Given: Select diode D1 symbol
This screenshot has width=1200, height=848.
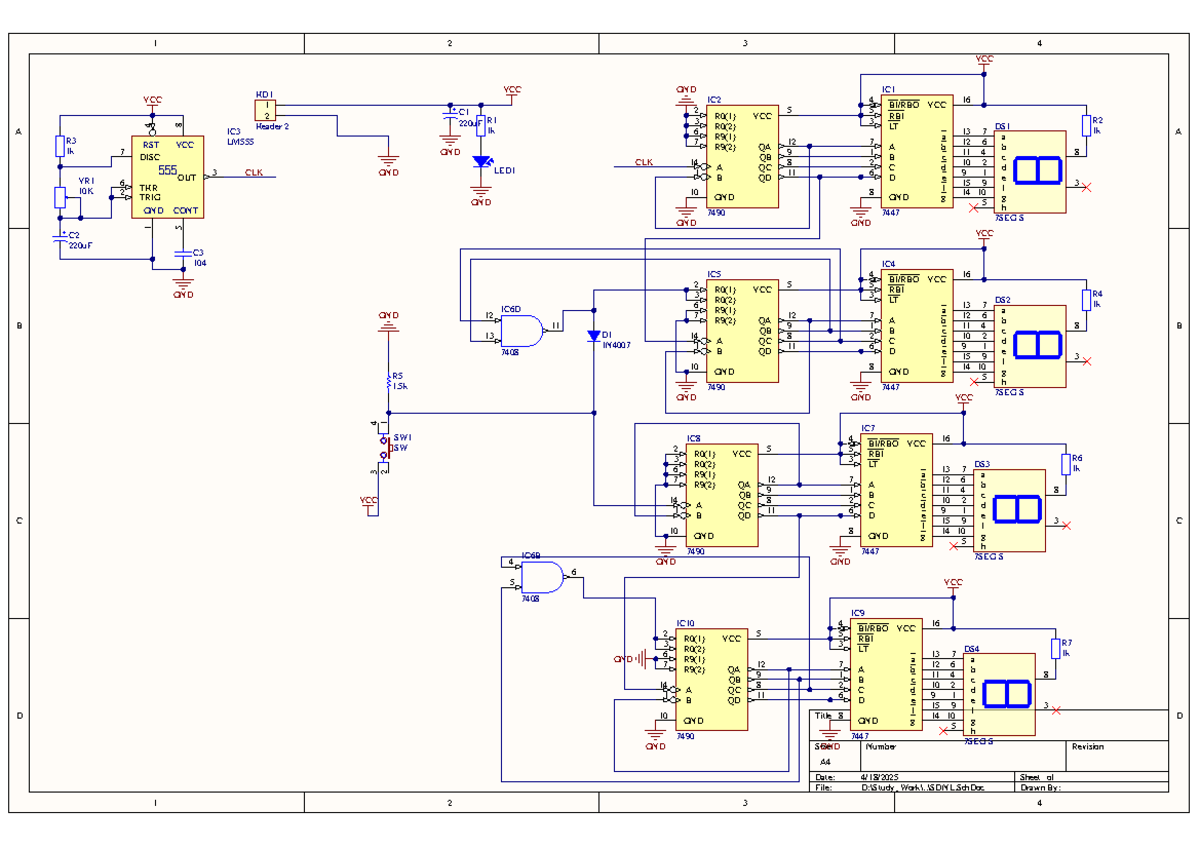Looking at the screenshot, I should point(594,335).
